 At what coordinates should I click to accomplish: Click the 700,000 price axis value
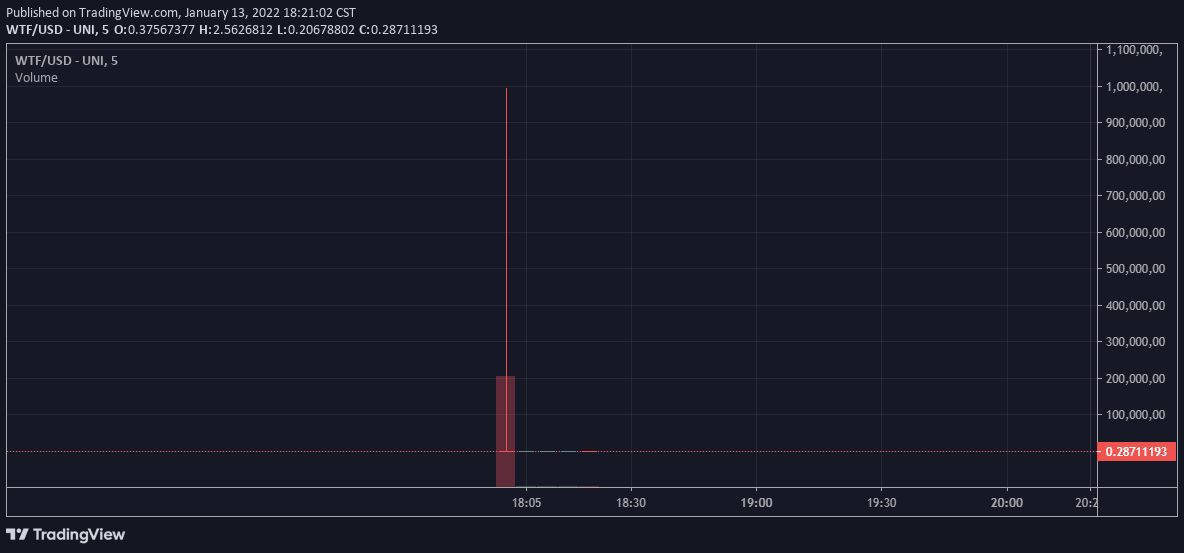coord(1136,196)
